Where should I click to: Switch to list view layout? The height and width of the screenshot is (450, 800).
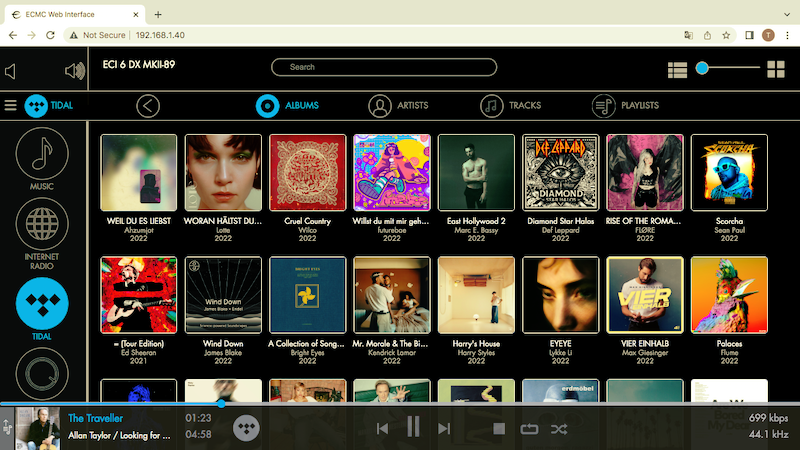[x=677, y=70]
